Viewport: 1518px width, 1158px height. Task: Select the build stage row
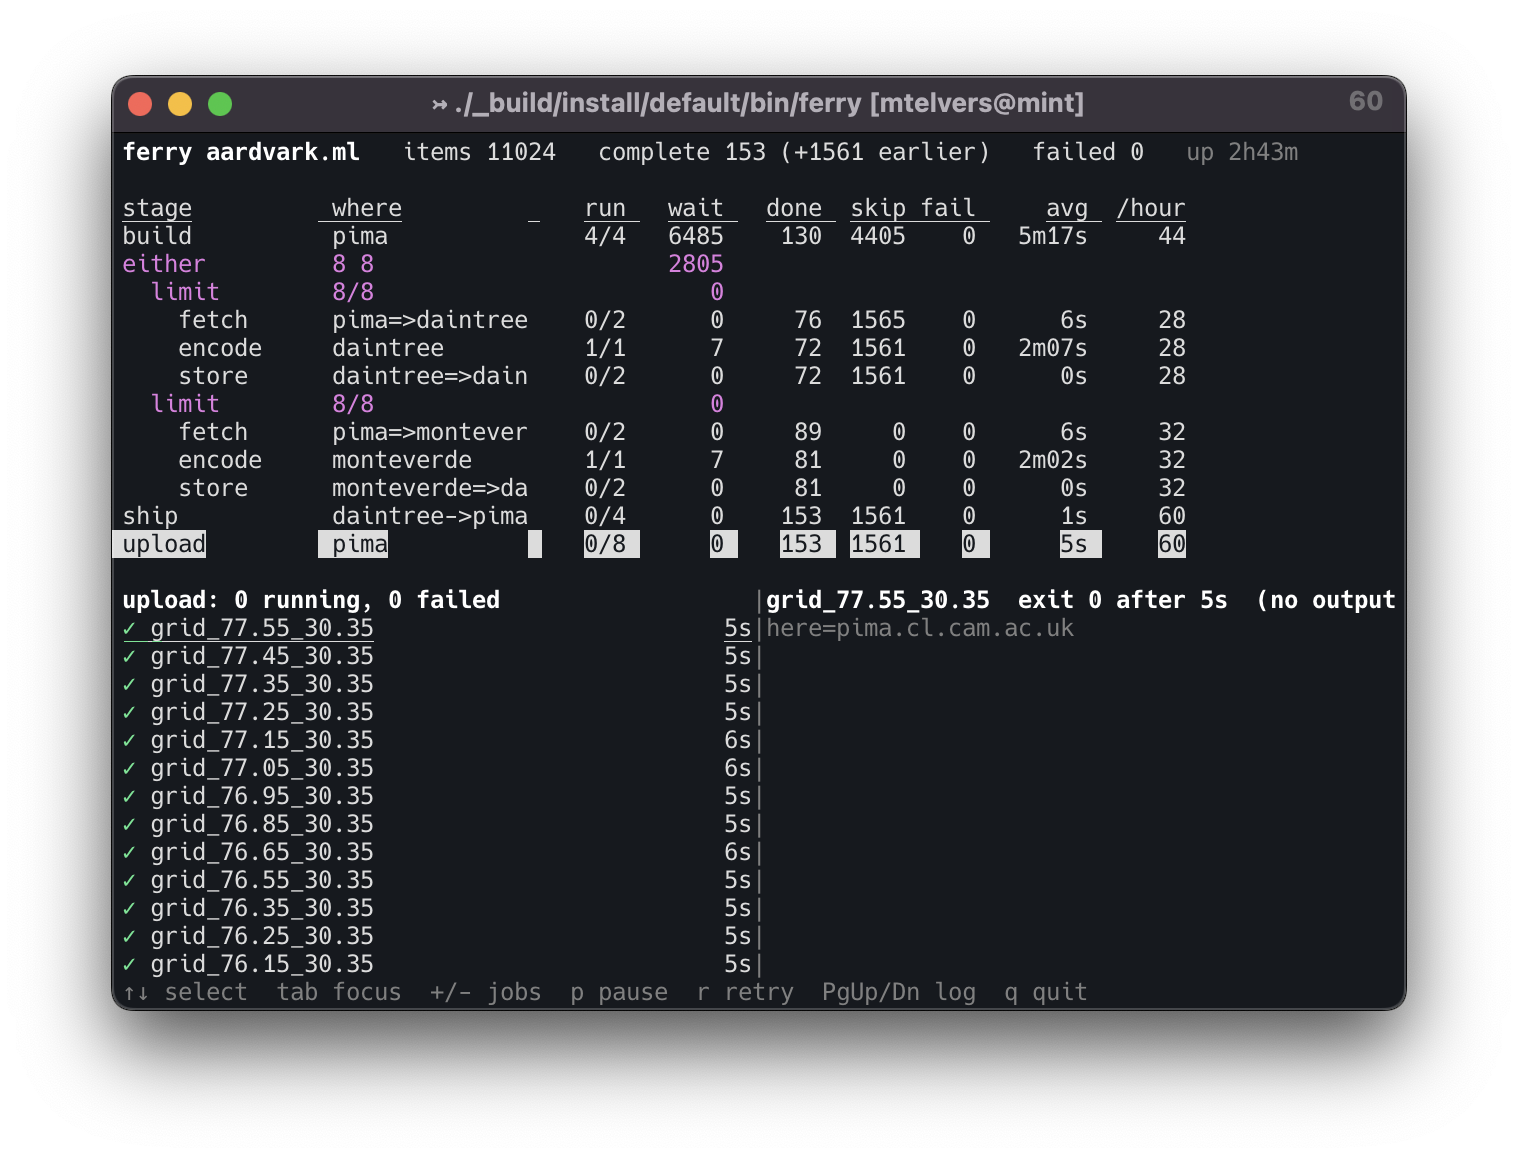click(654, 236)
